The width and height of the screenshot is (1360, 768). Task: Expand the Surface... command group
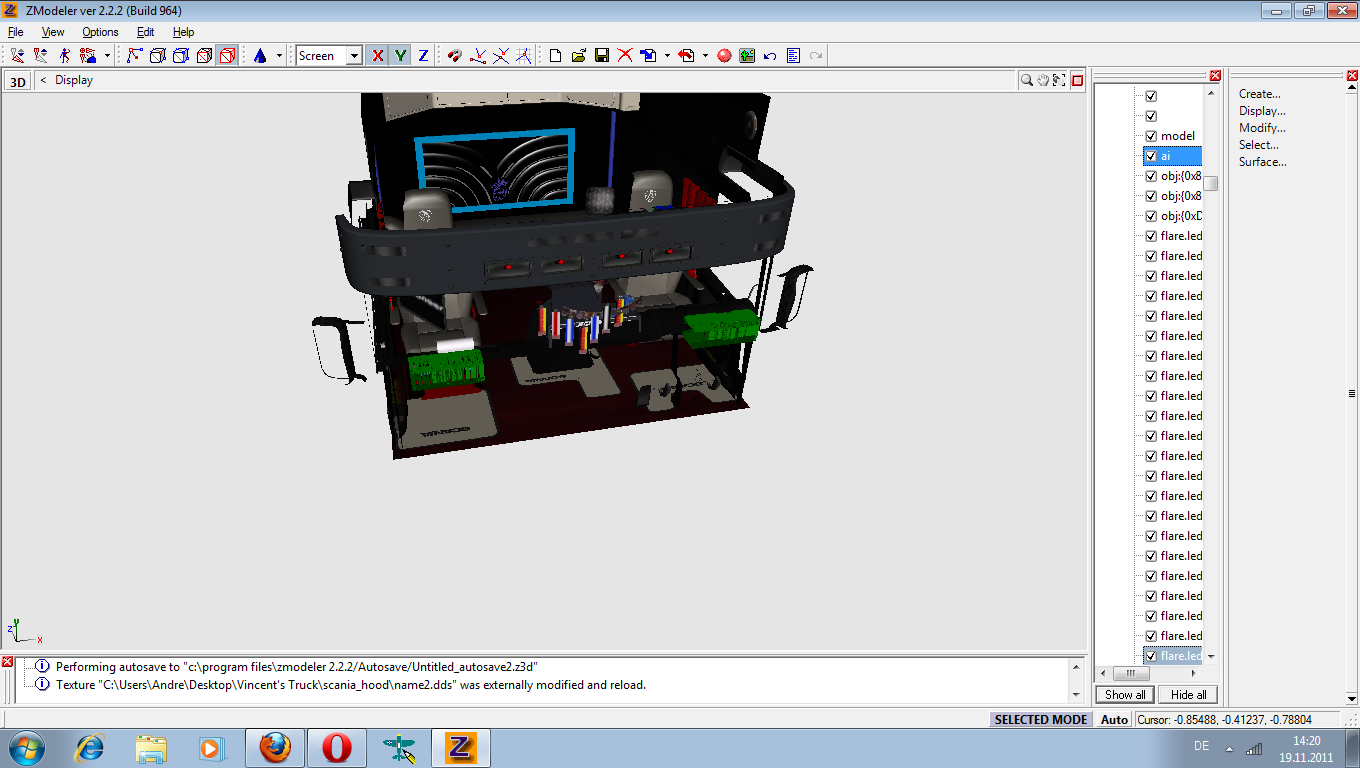tap(1263, 162)
